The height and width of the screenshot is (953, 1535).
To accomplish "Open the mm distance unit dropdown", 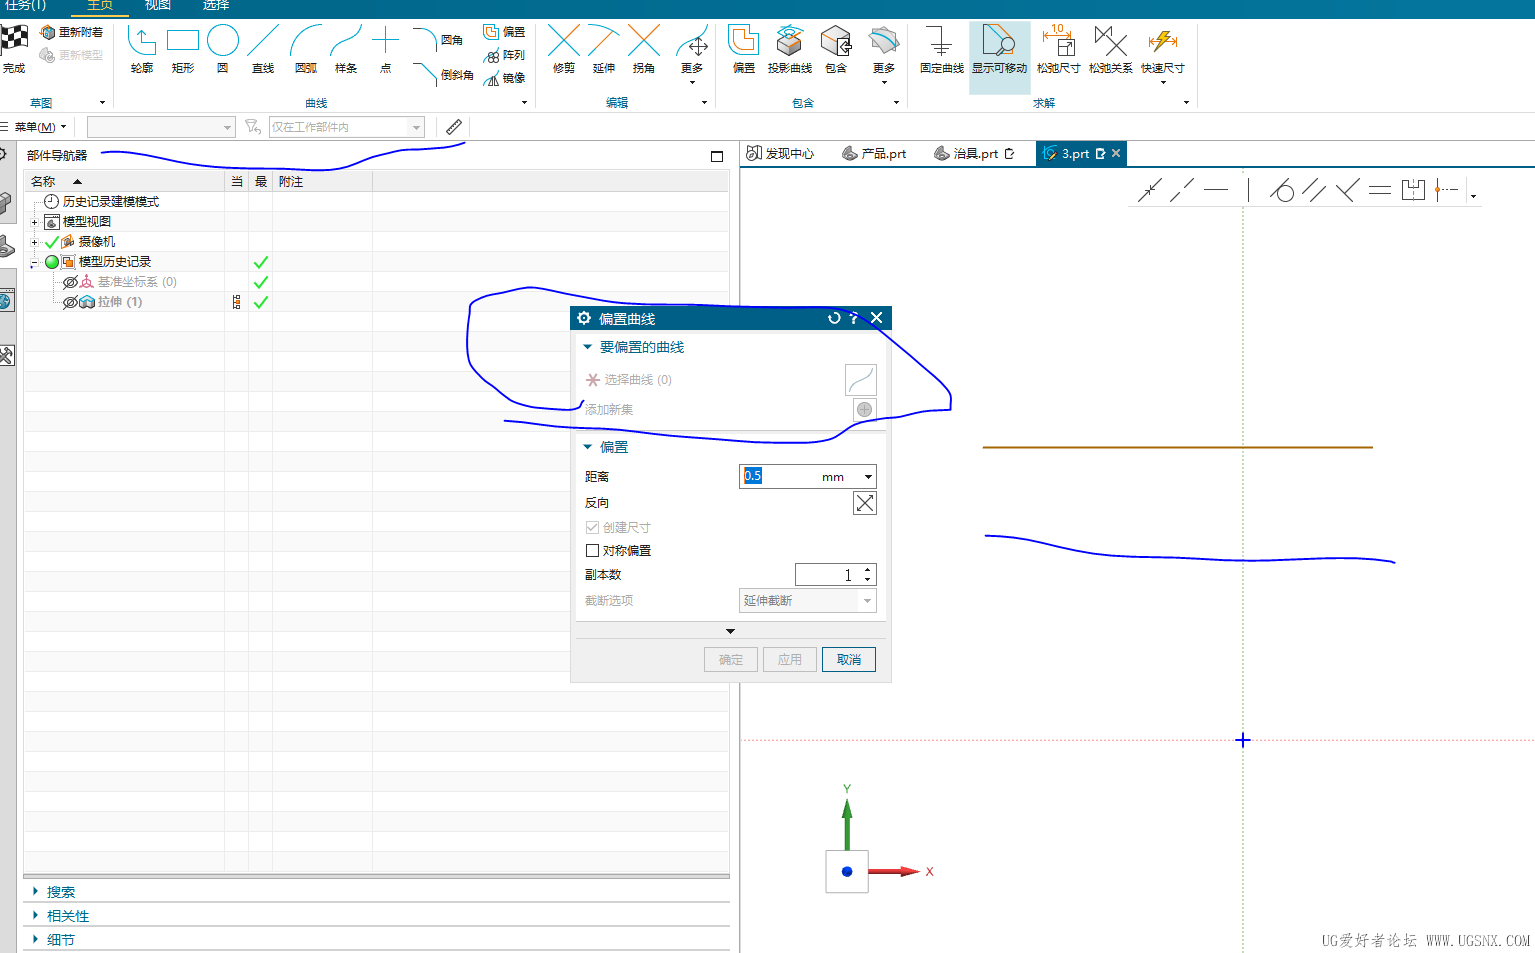I will click(x=868, y=477).
